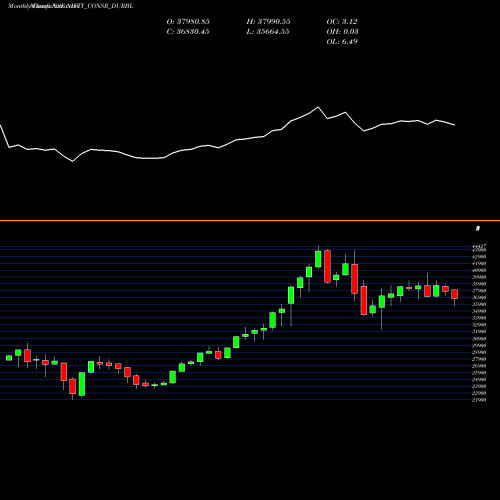Screen dimensions: 500x500
Task: Click the OC: 3.12 reading
Action: pyautogui.click(x=342, y=21)
